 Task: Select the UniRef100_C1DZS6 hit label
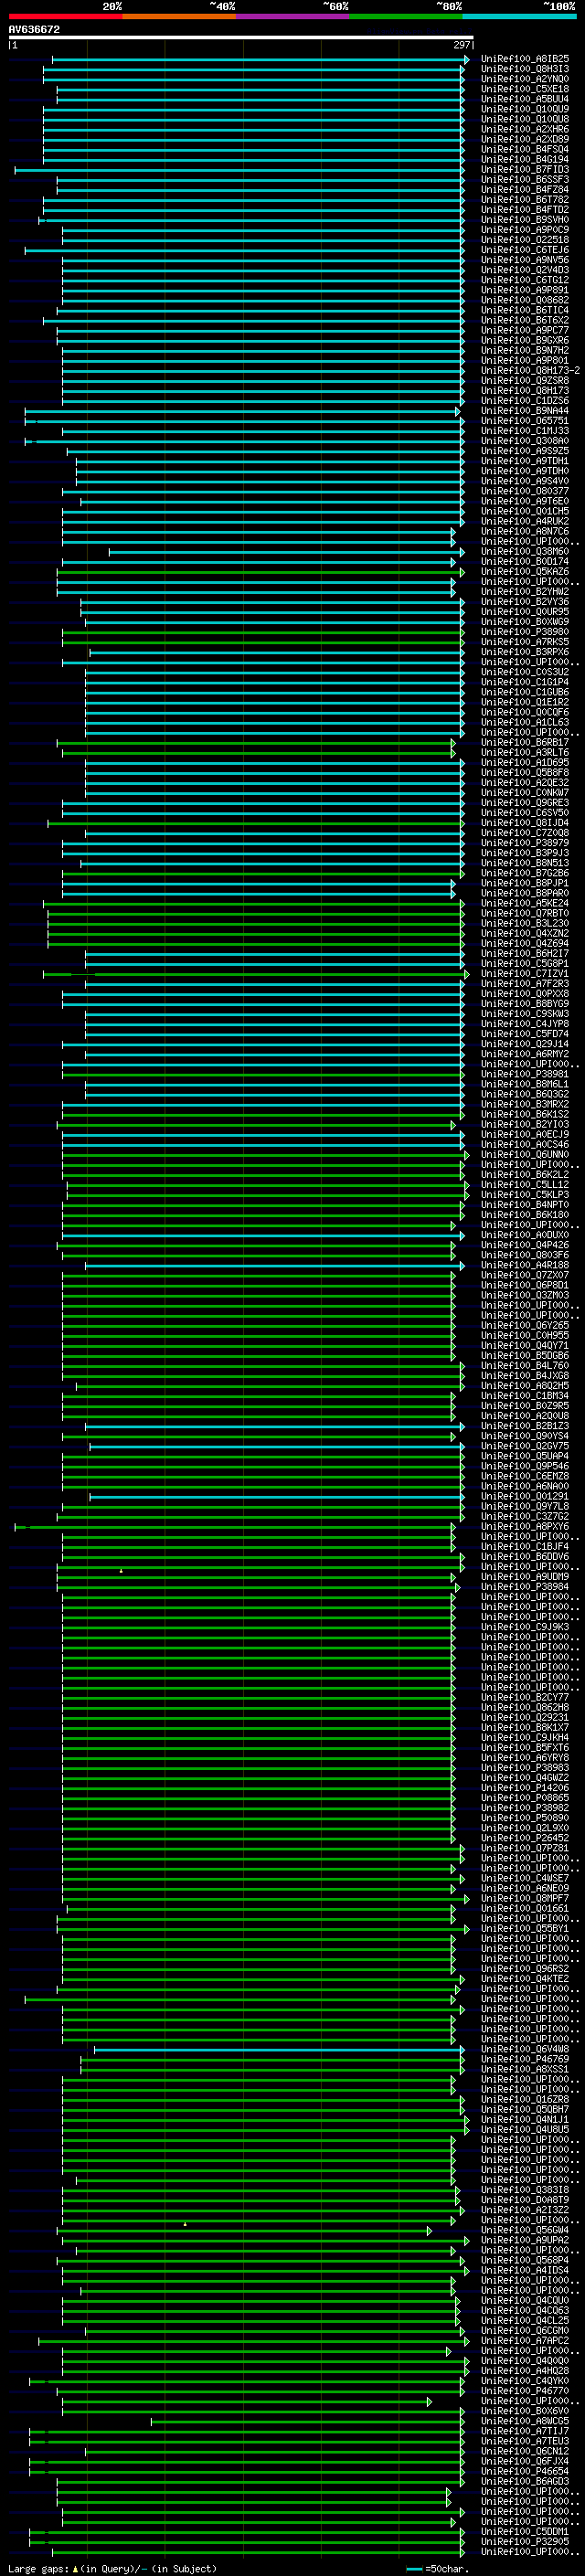(525, 401)
